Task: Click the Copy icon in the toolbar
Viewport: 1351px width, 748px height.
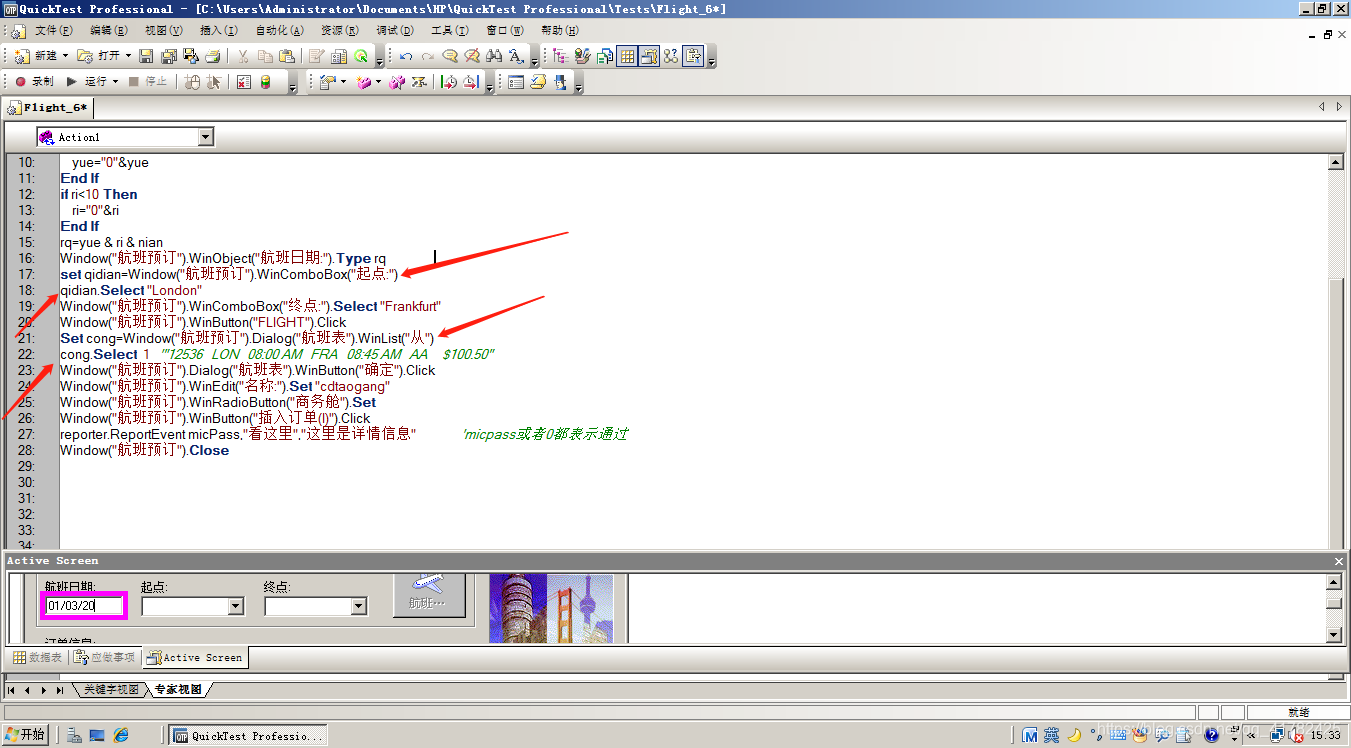Action: click(265, 56)
